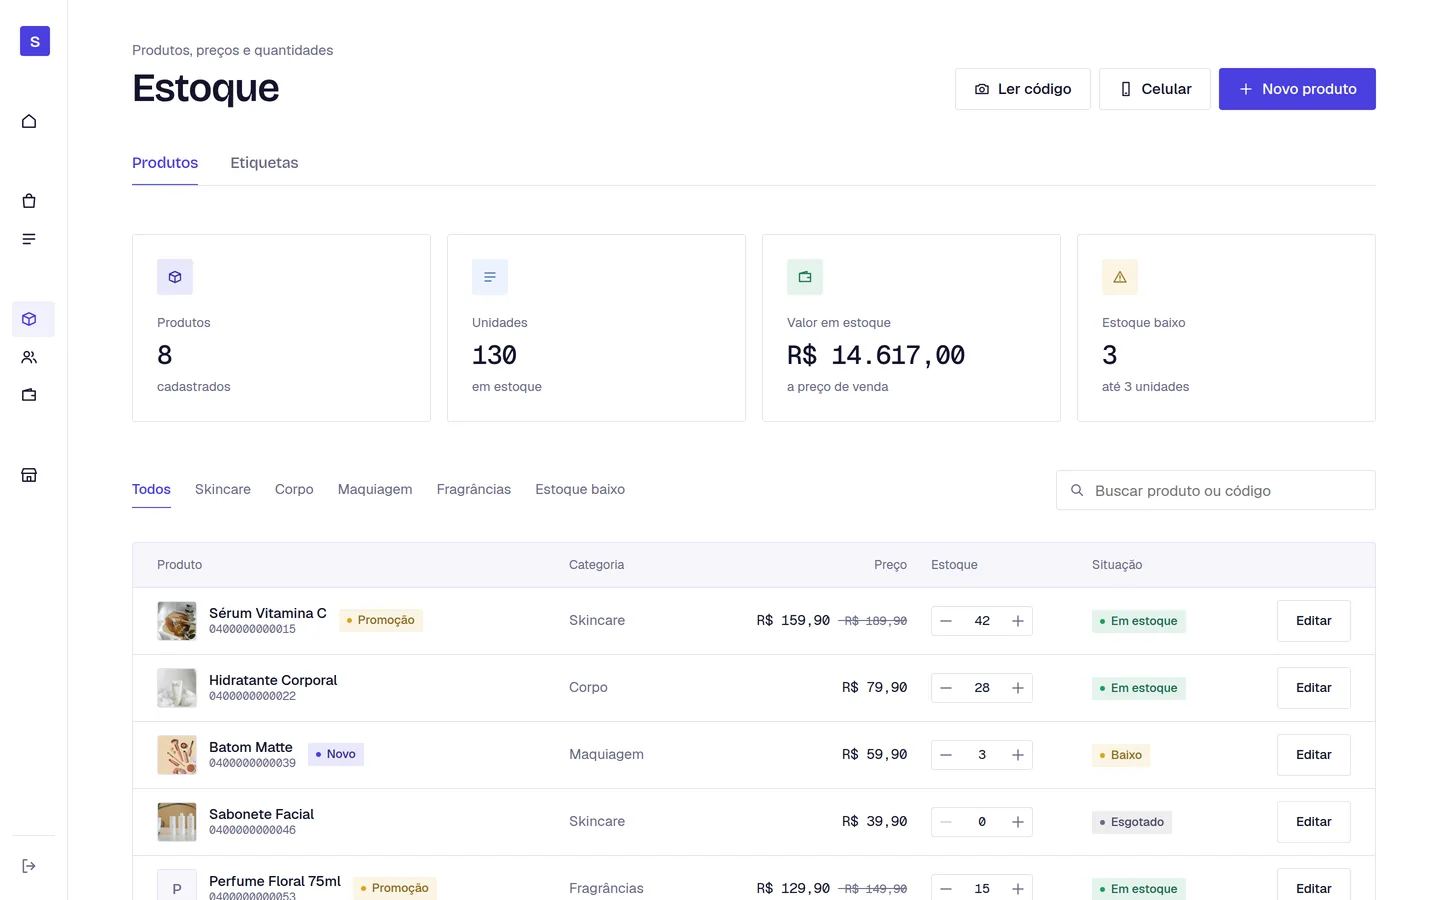Edit the Sabonete Facial product
The height and width of the screenshot is (900, 1440).
coord(1314,822)
